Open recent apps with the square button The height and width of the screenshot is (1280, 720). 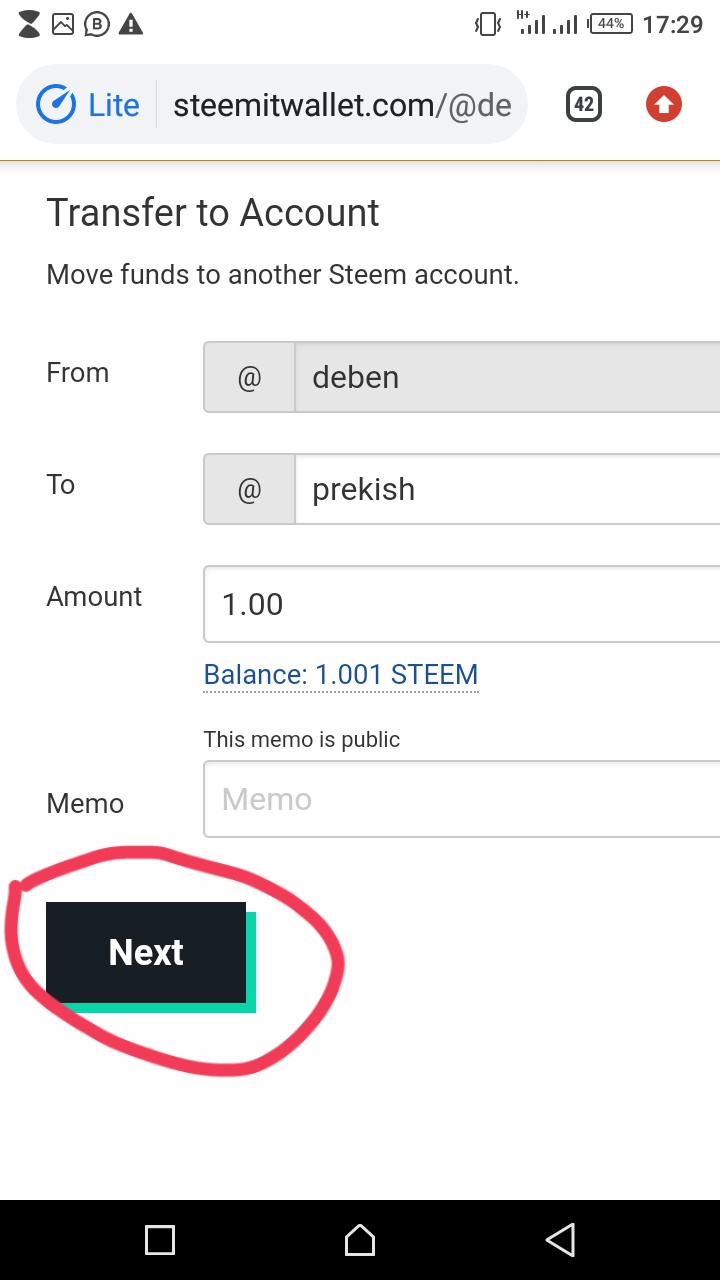[160, 1240]
